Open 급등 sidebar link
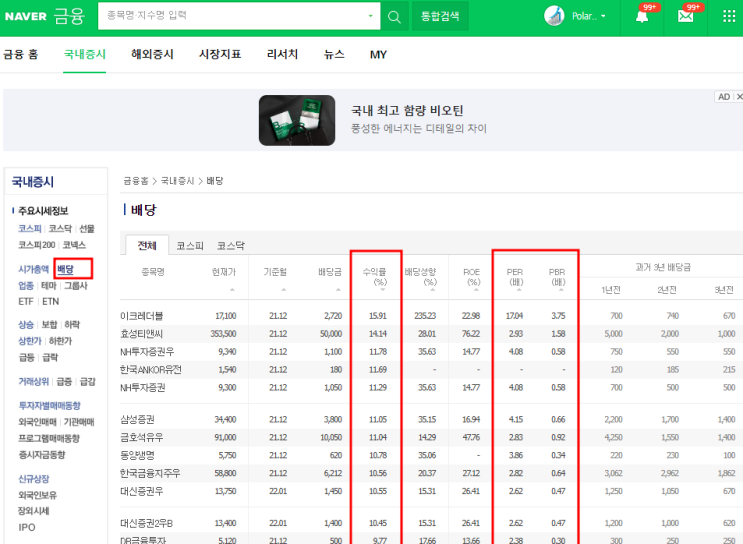The height and width of the screenshot is (544, 743). tap(26, 357)
